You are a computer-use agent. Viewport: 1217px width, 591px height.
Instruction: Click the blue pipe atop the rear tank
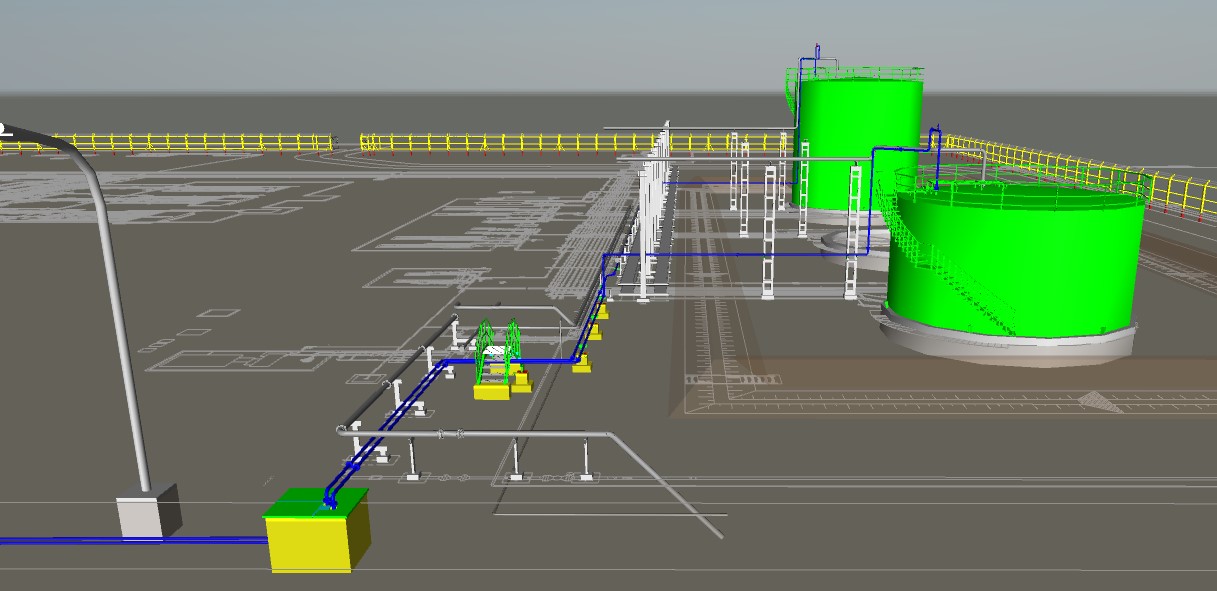(x=817, y=54)
